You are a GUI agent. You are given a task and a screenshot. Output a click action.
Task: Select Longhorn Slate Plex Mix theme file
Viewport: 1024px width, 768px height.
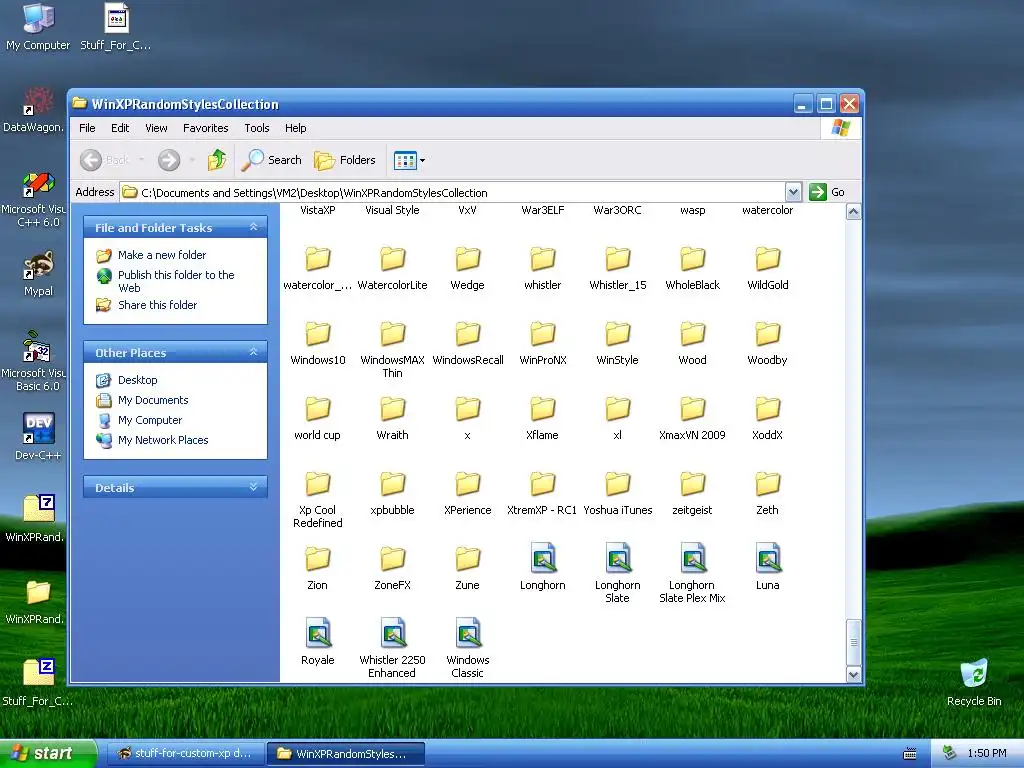[692, 573]
